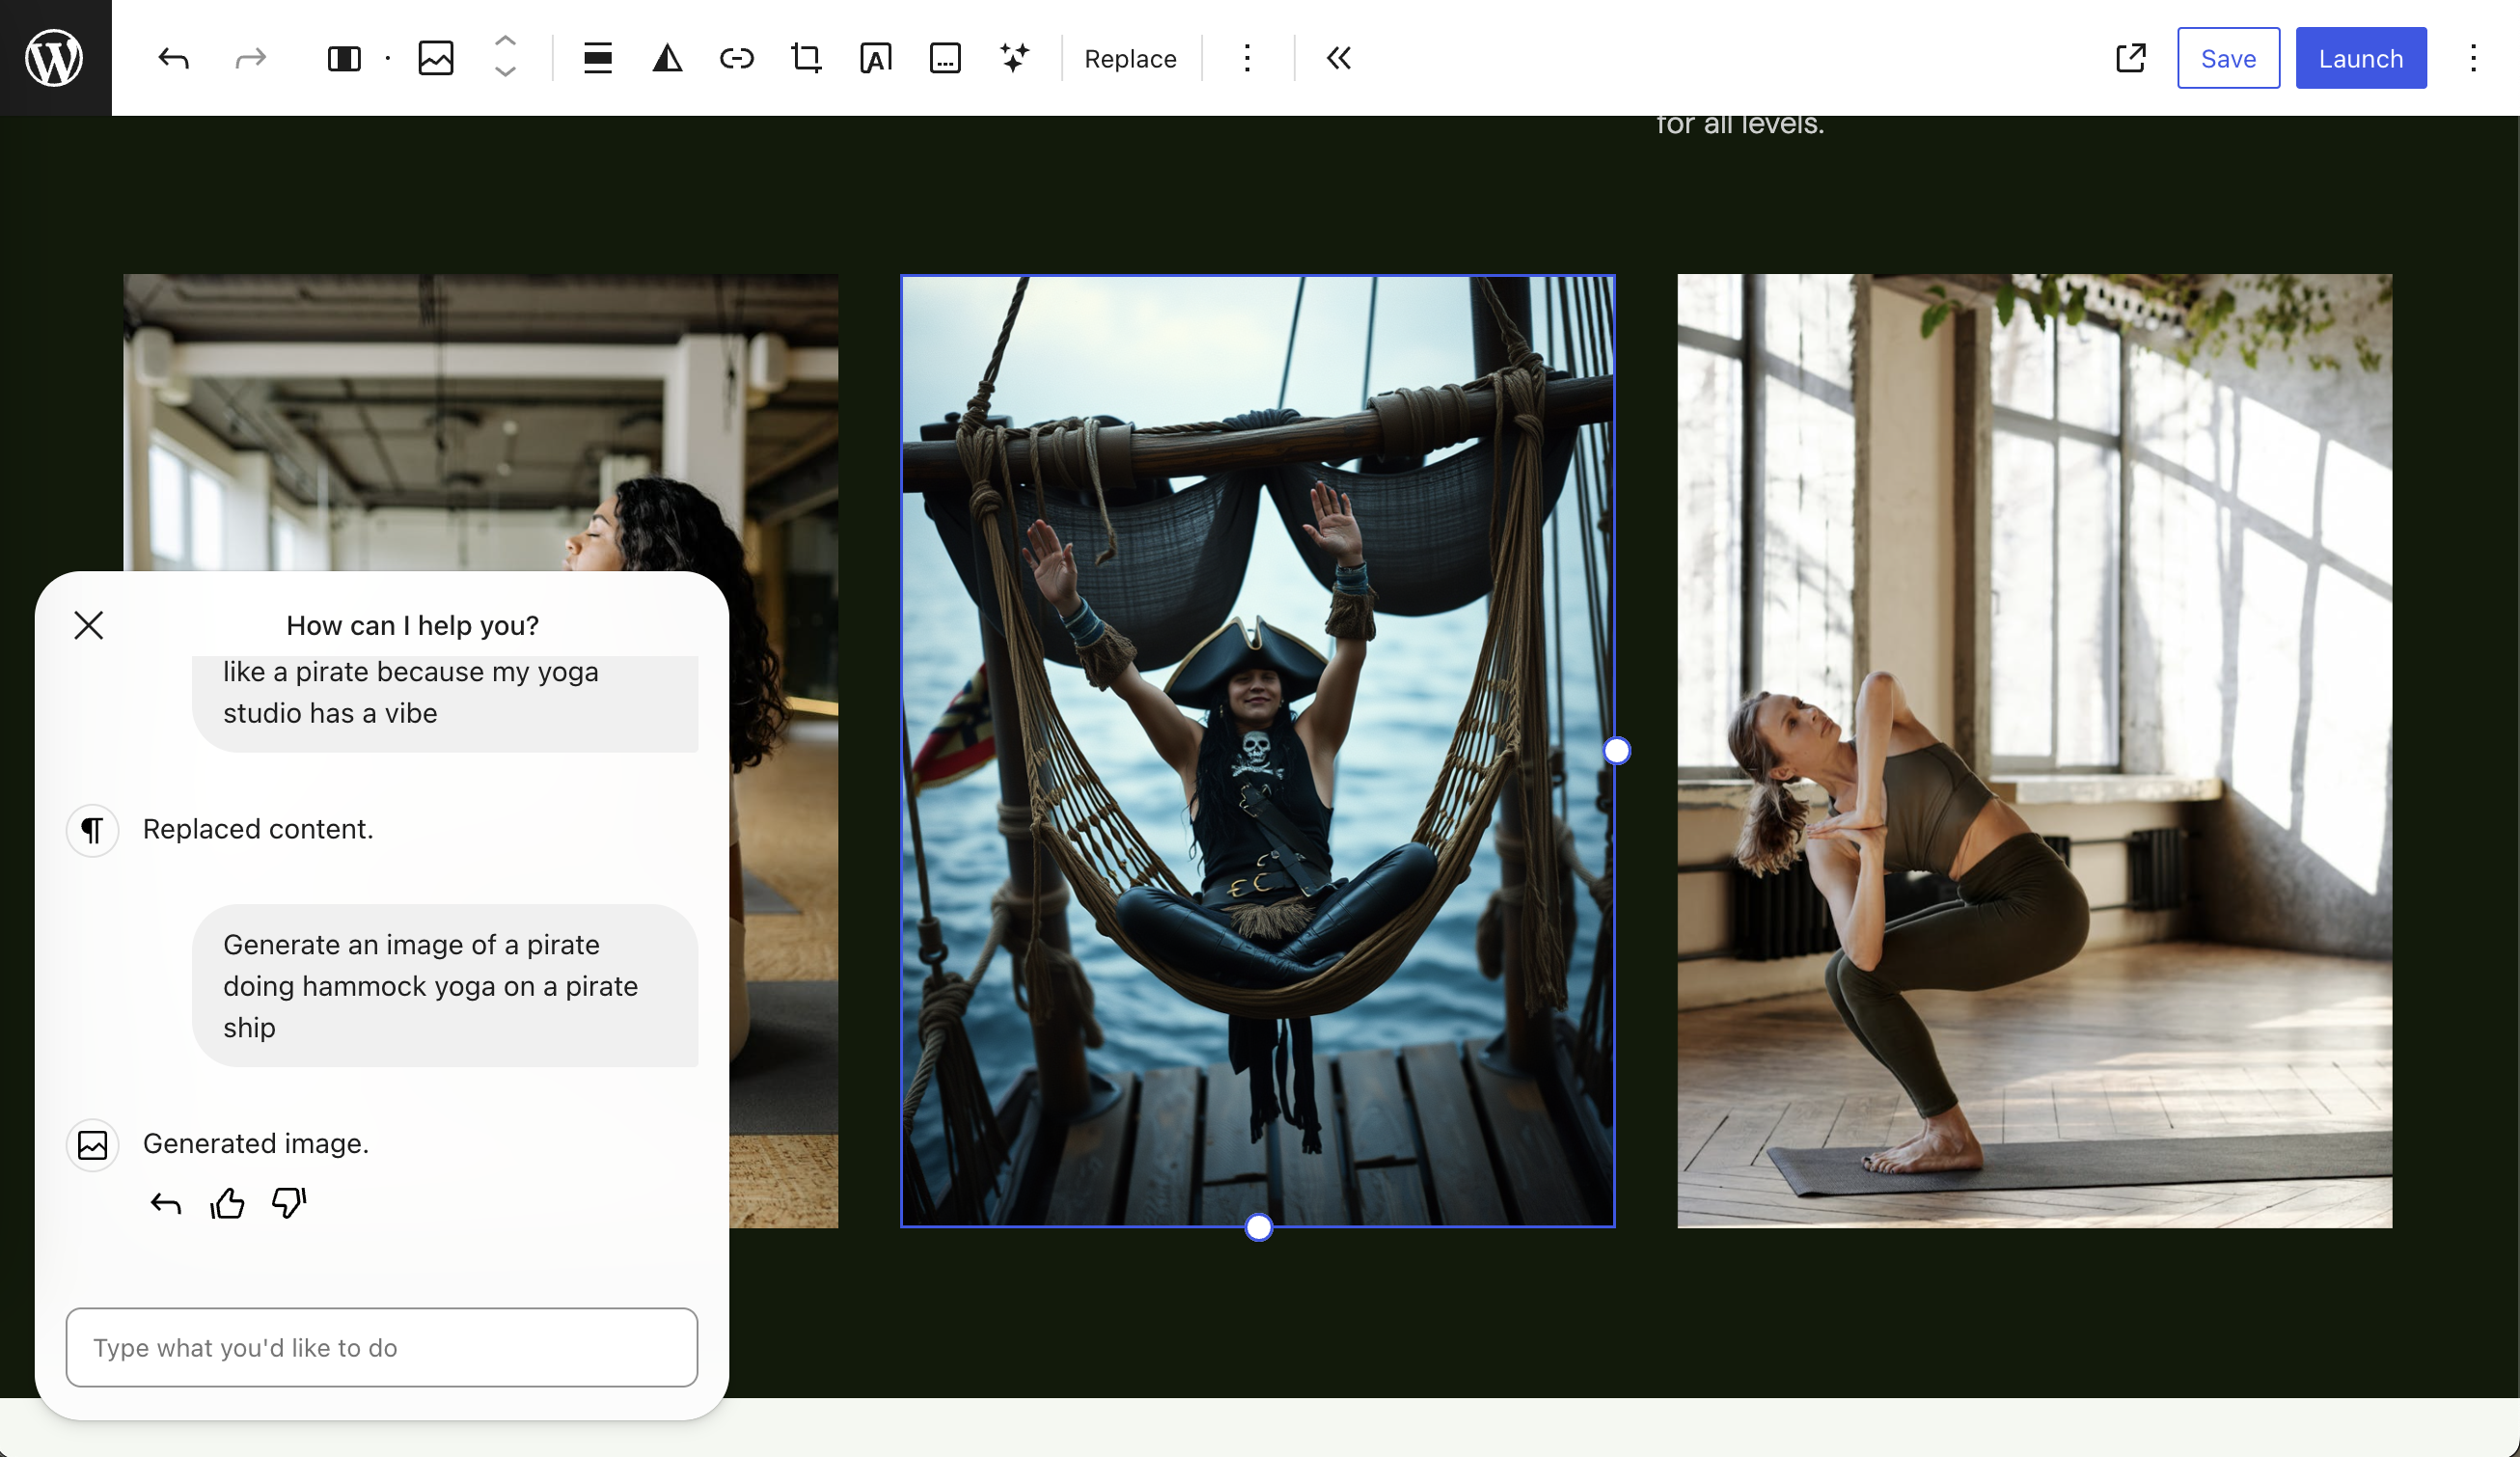Screen dimensions: 2520x1457
Task: Select the parent Columns block icon
Action: pyautogui.click(x=344, y=58)
